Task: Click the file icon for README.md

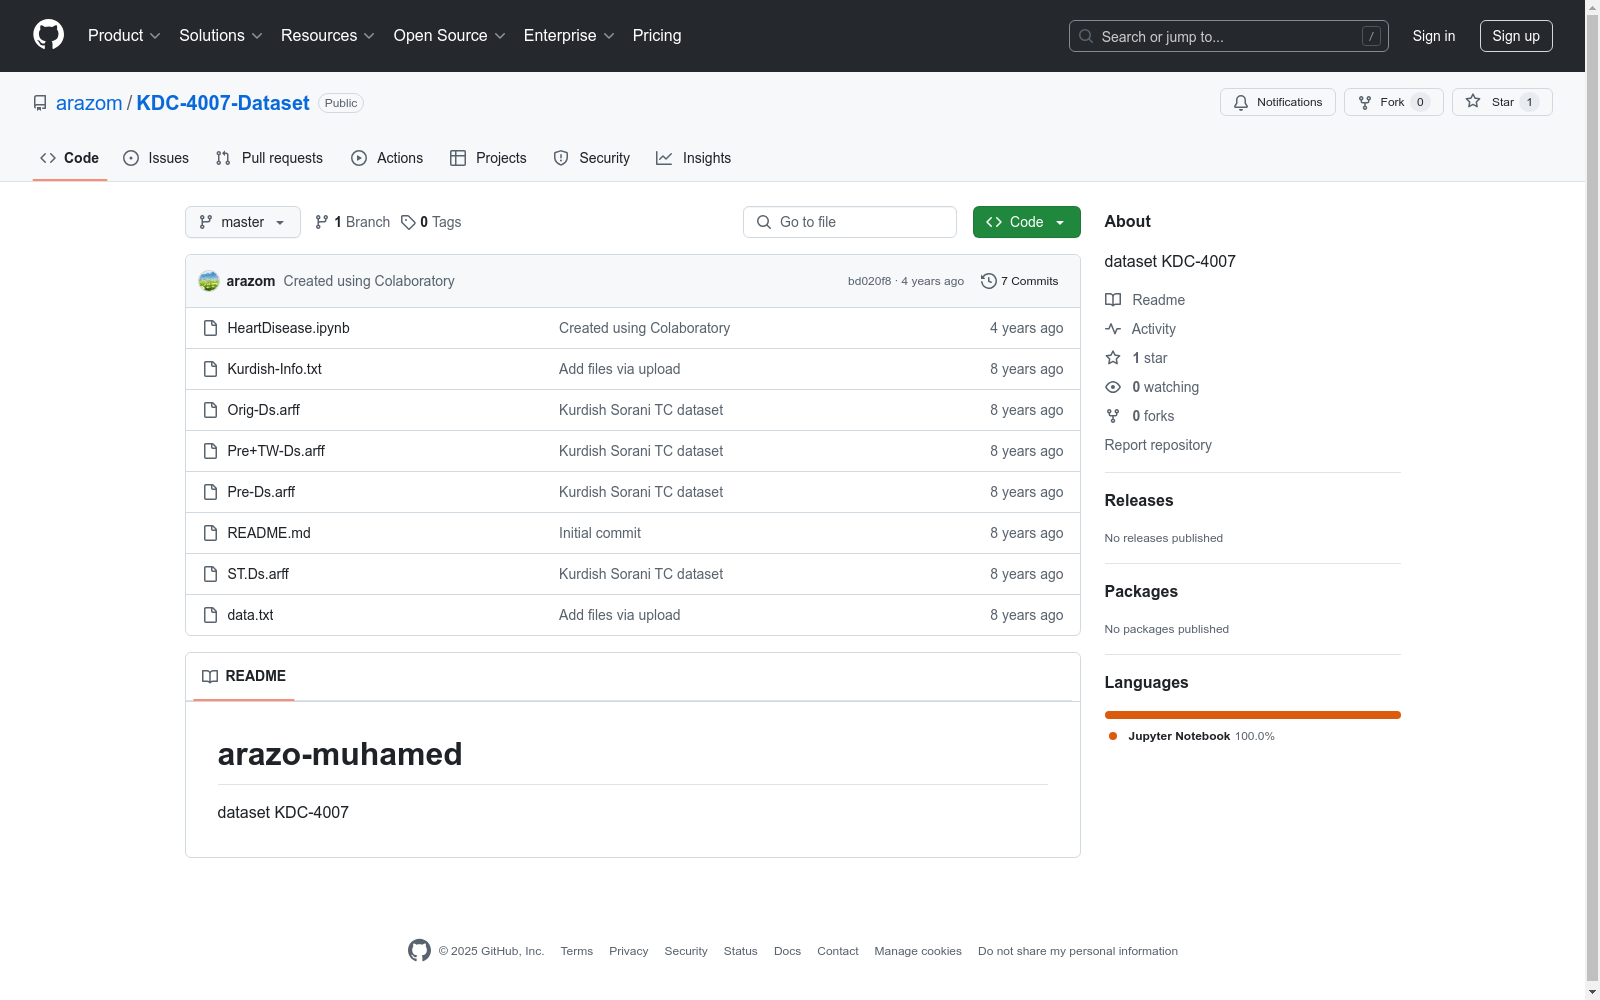Action: [210, 533]
